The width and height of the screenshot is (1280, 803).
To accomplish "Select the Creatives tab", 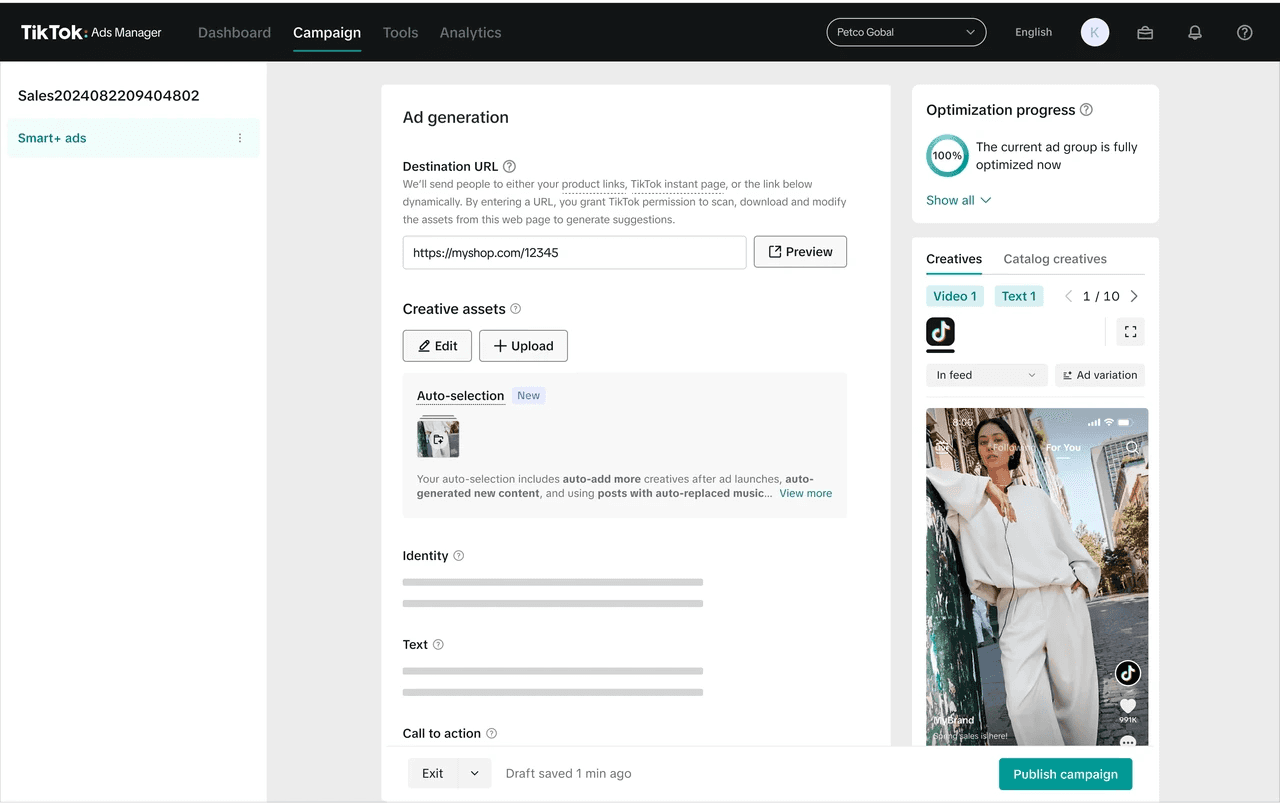I will pyautogui.click(x=954, y=259).
